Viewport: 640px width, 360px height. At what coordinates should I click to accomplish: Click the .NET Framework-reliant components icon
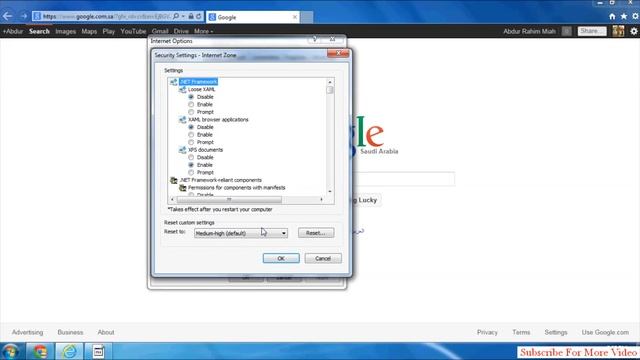coord(173,180)
